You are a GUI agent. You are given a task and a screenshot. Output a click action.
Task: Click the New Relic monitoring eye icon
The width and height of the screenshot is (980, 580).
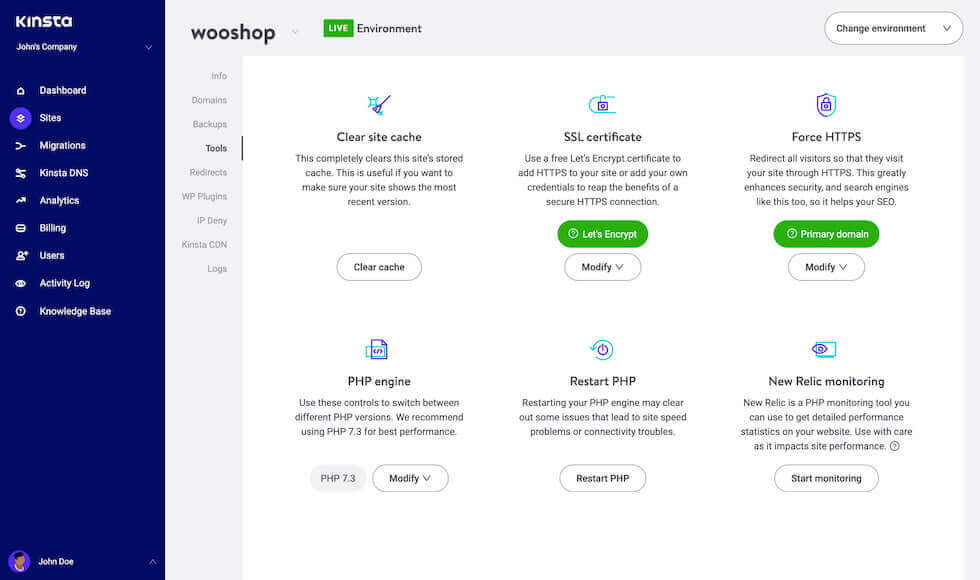click(823, 349)
